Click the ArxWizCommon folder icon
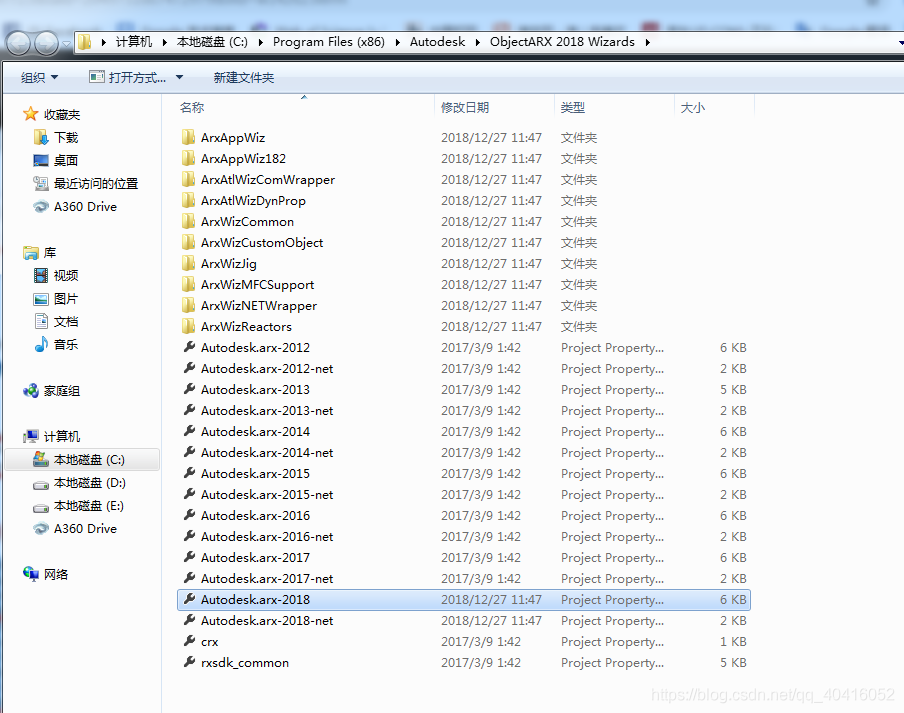The width and height of the screenshot is (904, 713). [x=189, y=221]
